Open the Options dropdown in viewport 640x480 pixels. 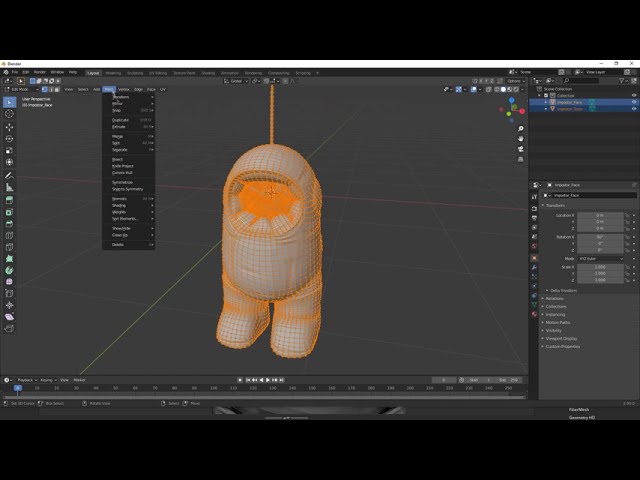516,81
